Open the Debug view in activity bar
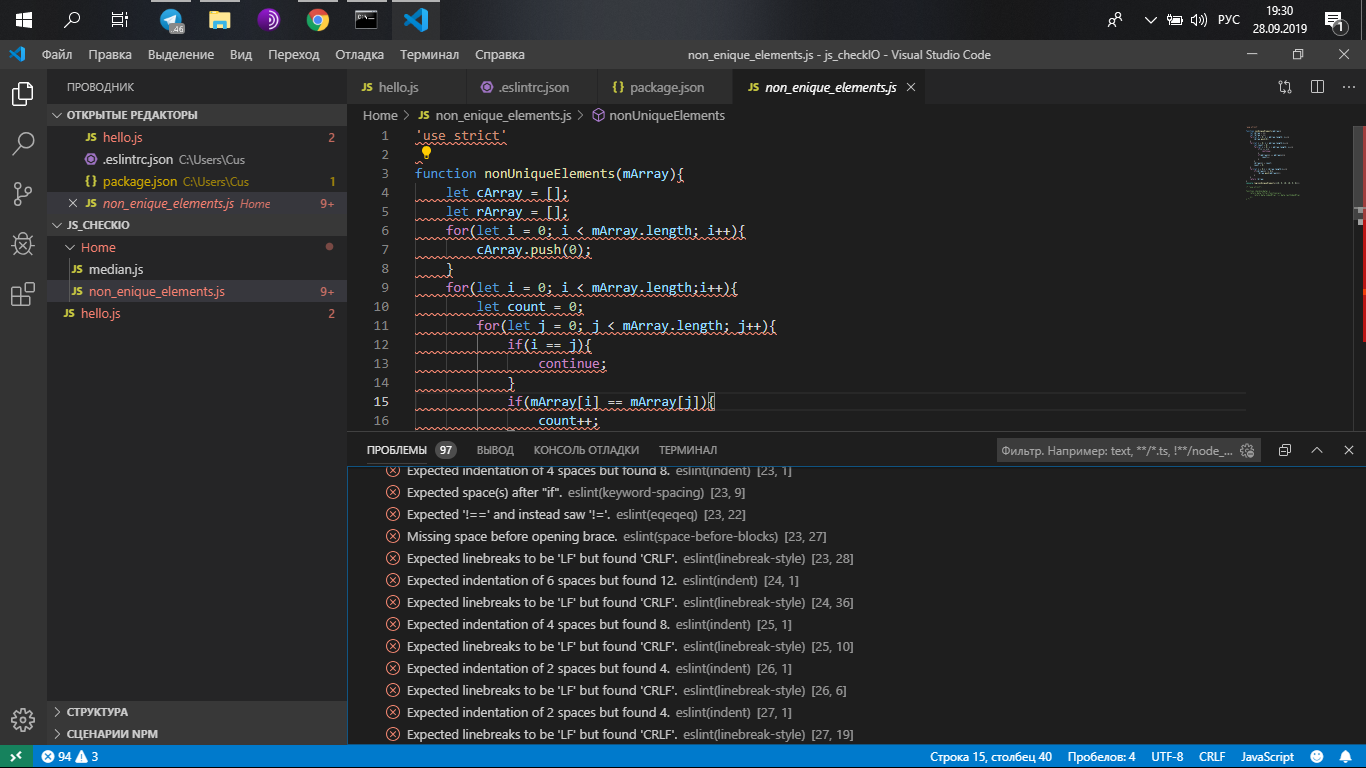 pos(23,244)
